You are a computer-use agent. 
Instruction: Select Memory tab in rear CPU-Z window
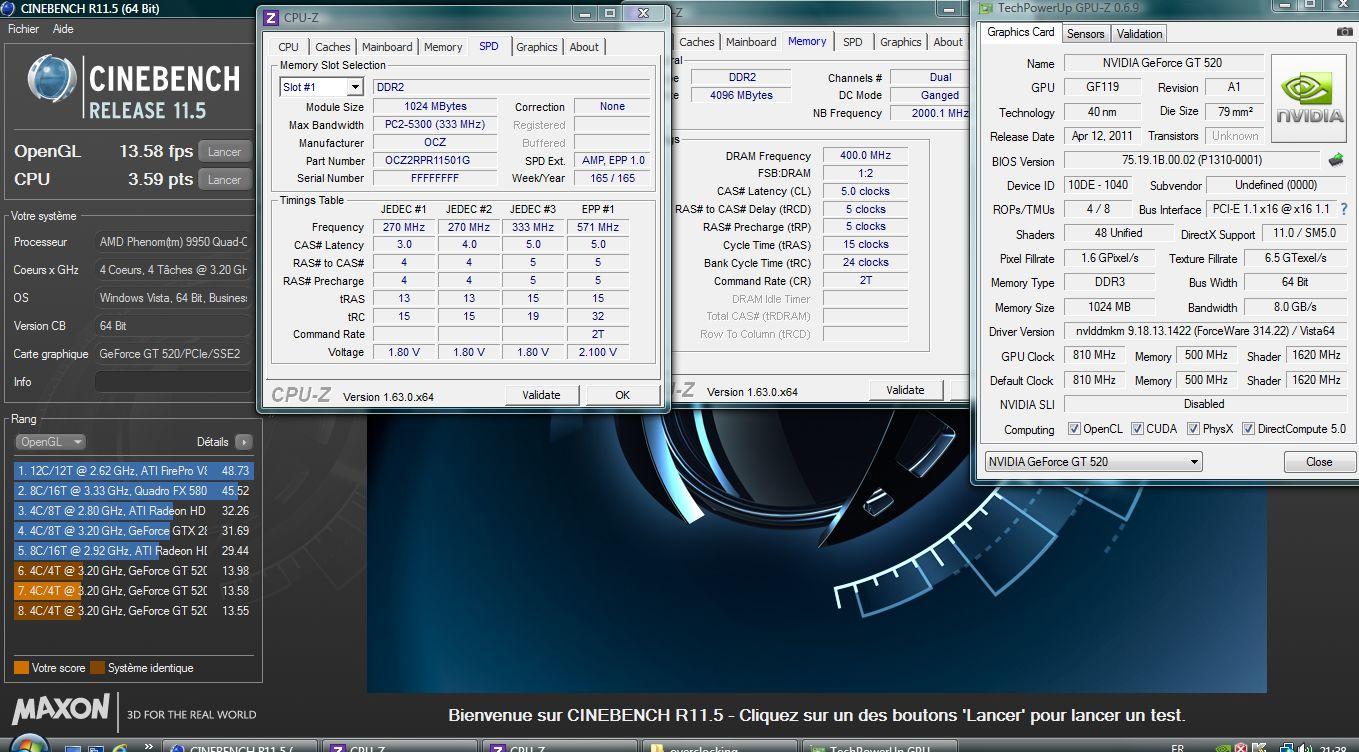click(807, 41)
